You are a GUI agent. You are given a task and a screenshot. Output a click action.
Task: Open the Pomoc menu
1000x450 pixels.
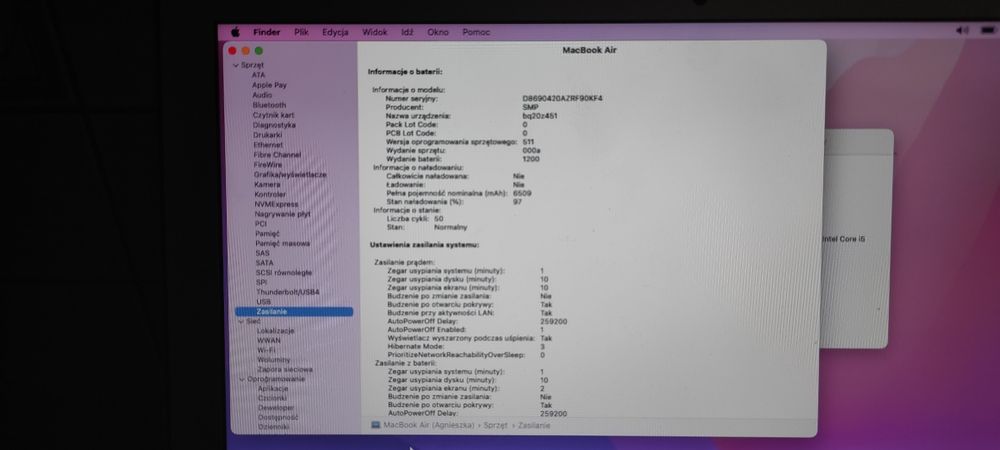[476, 32]
